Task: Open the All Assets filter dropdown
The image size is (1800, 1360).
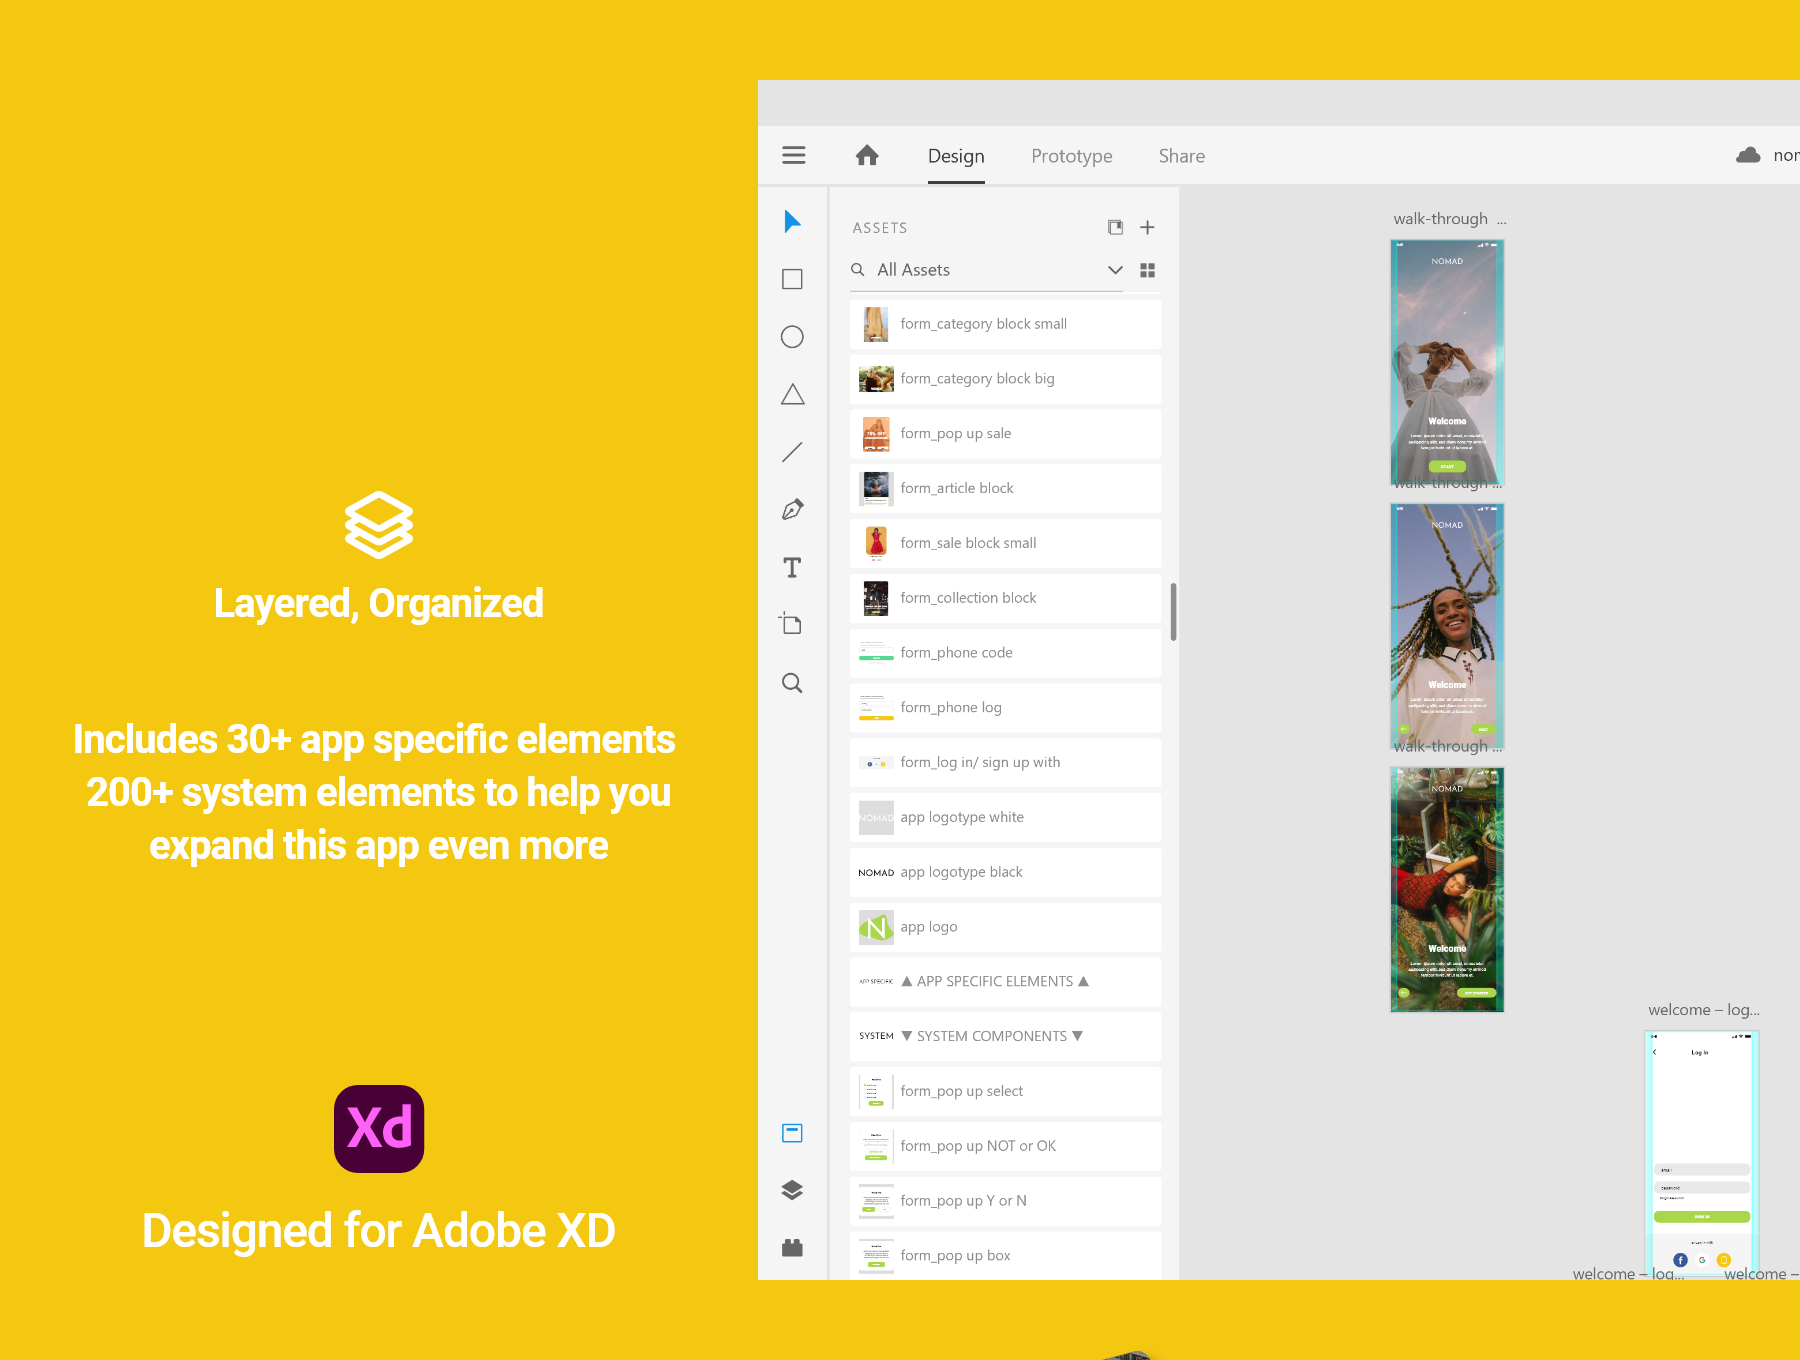Action: (x=1115, y=270)
